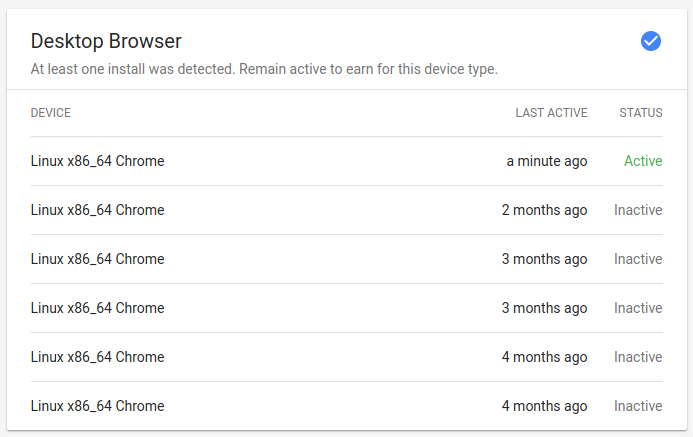Screen dimensions: 693x437
Task: Click the Desktop Browser heading
Action: (106, 41)
